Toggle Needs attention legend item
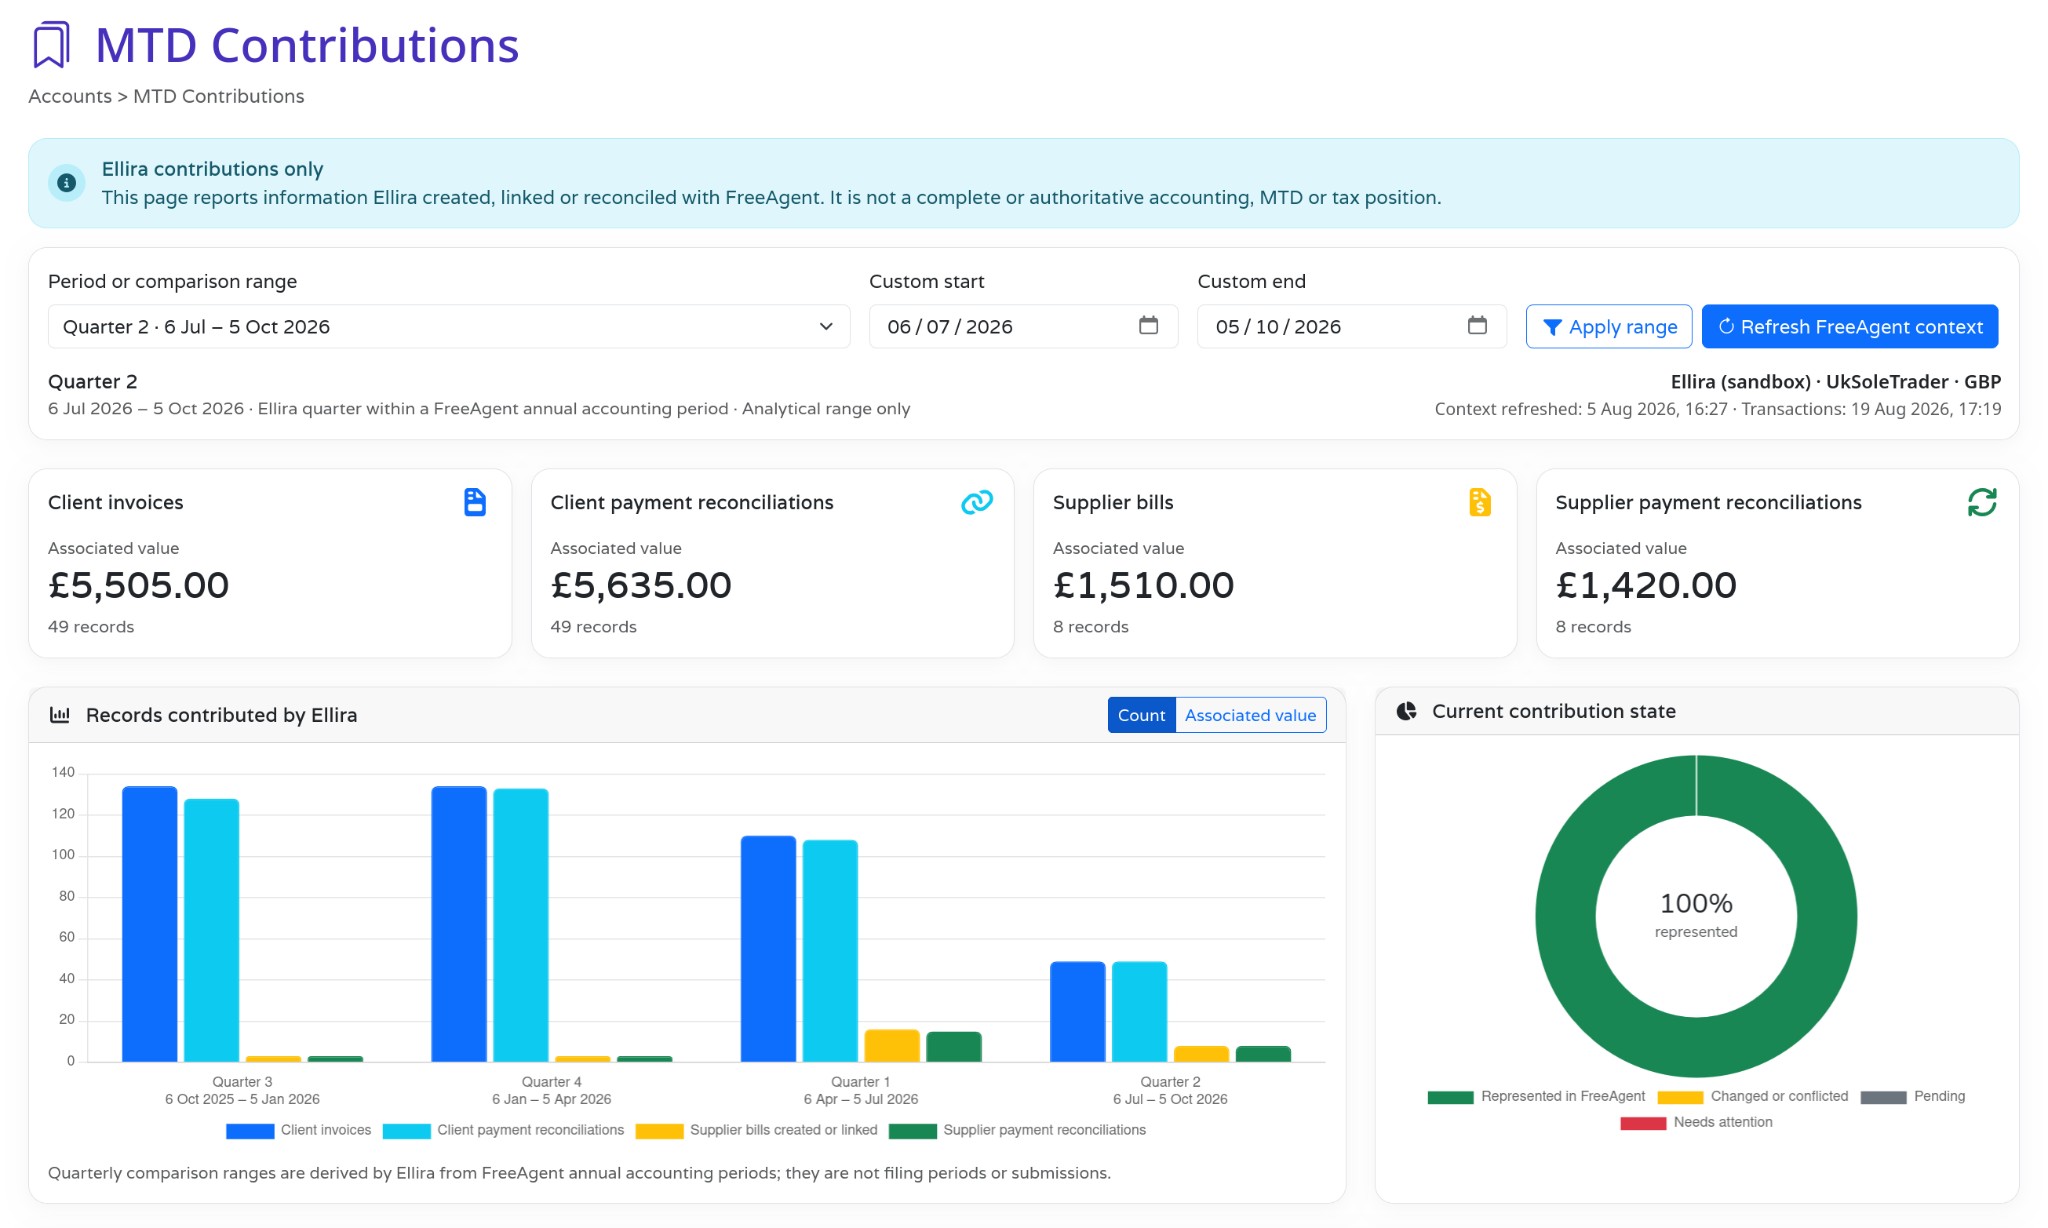Image resolution: width=2048 pixels, height=1228 pixels. (x=1696, y=1122)
